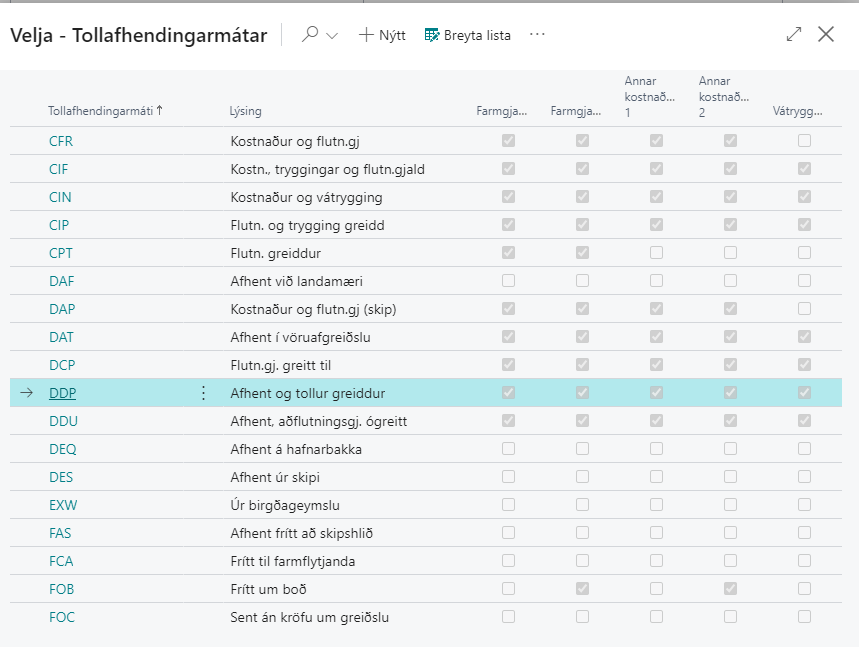Click the Vátrygg... column header
Image resolution: width=859 pixels, height=647 pixels.
(797, 111)
